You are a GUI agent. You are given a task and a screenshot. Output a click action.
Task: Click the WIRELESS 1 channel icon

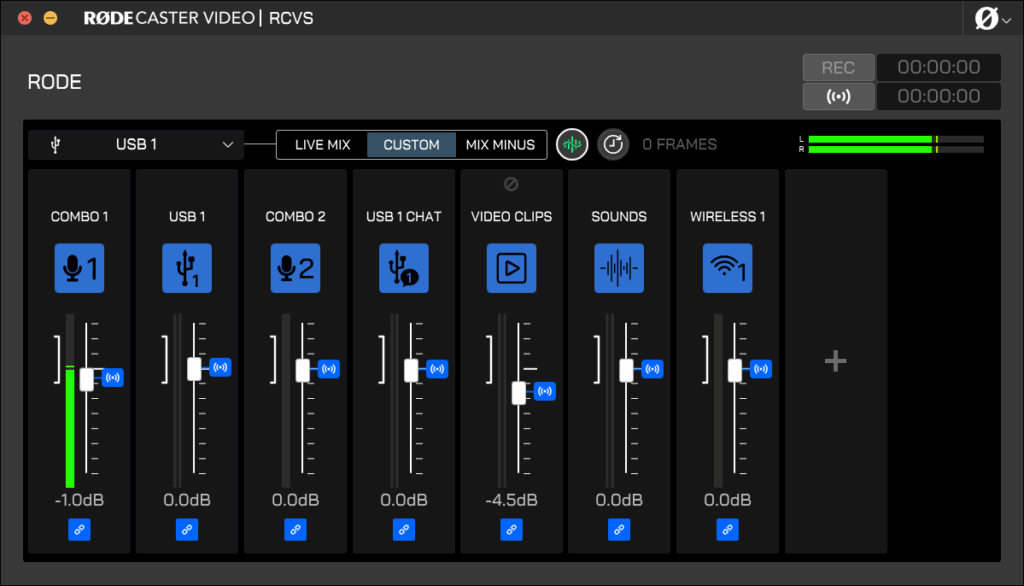click(x=727, y=268)
